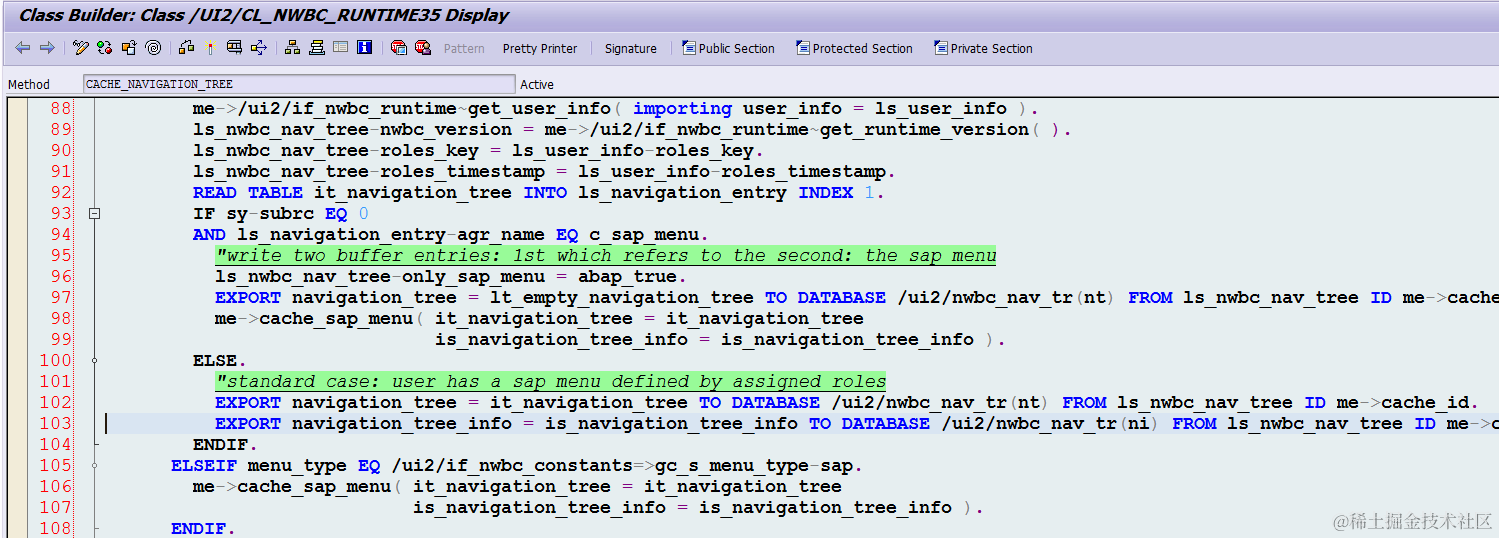Click the 'READ TABLE it_navigation_tree' statement
The image size is (1499, 538).
353,192
